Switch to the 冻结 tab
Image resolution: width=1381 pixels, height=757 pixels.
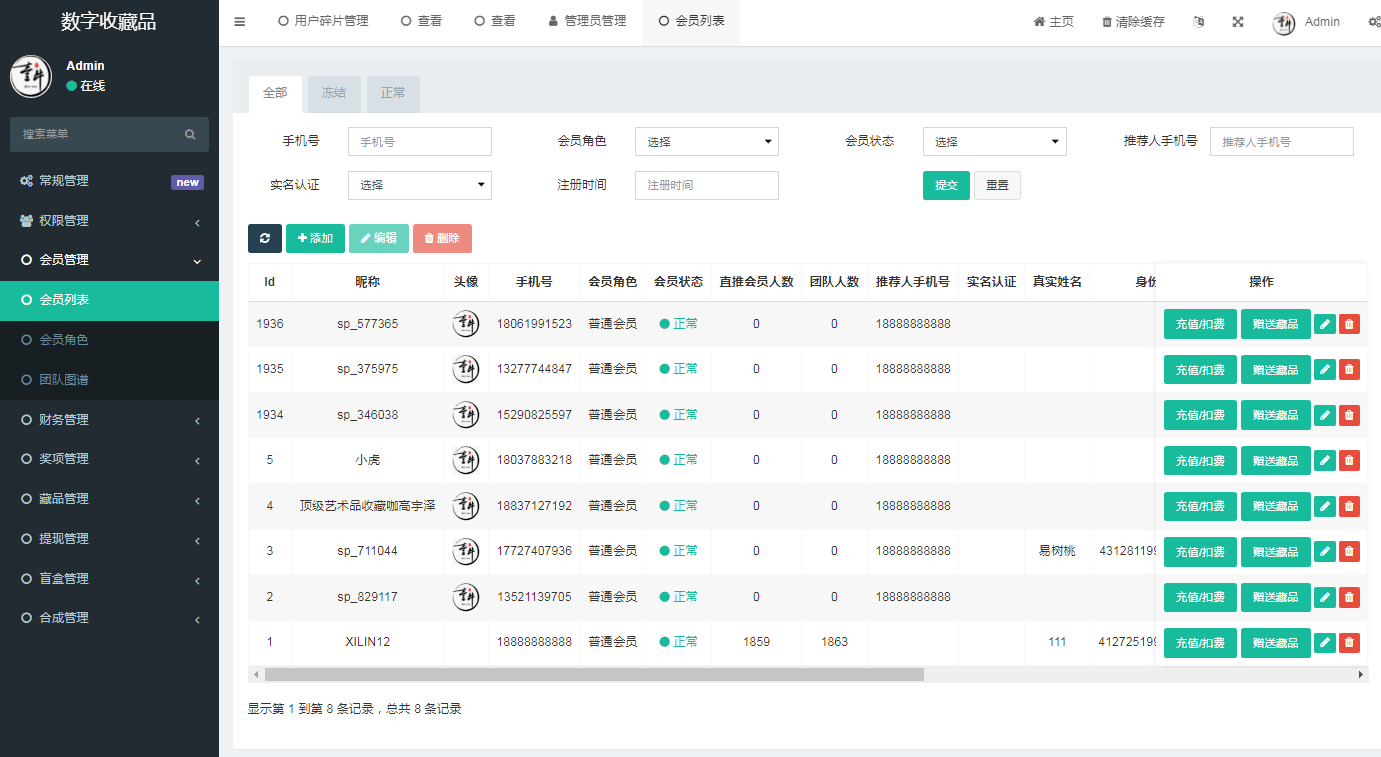click(x=333, y=93)
